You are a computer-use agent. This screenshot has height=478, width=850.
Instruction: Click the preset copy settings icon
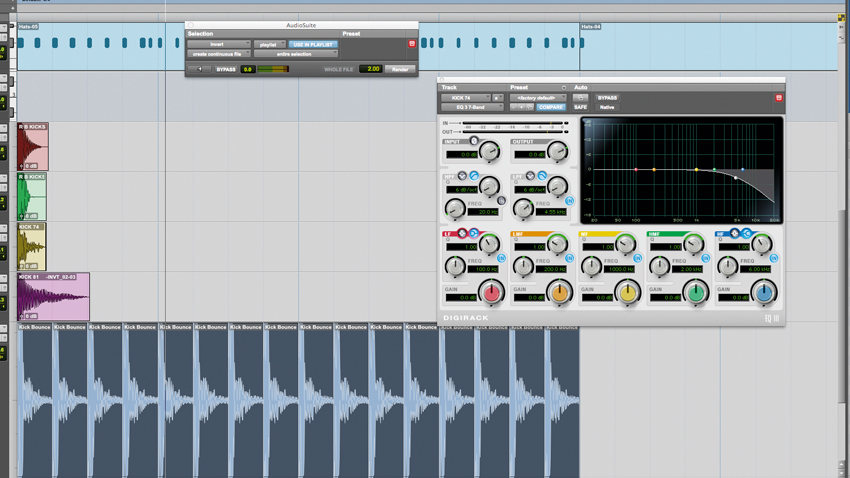[530, 107]
